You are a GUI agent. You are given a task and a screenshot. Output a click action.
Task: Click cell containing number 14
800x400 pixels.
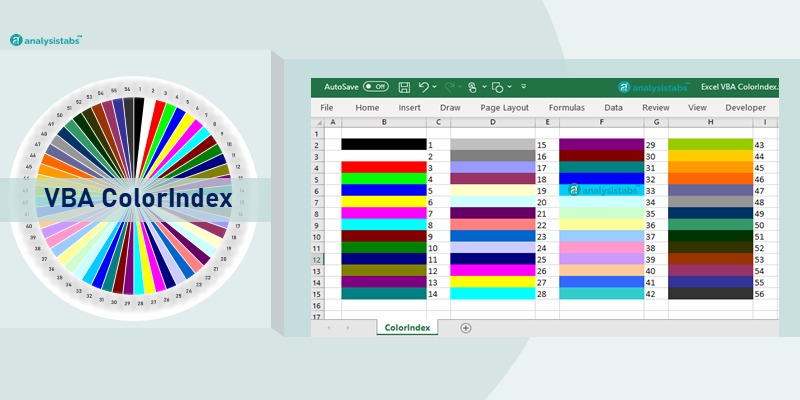[438, 293]
